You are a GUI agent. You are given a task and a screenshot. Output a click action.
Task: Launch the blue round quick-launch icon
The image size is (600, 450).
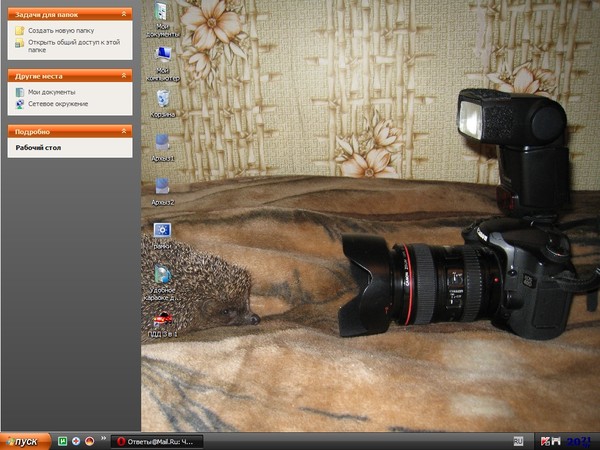coord(76,441)
